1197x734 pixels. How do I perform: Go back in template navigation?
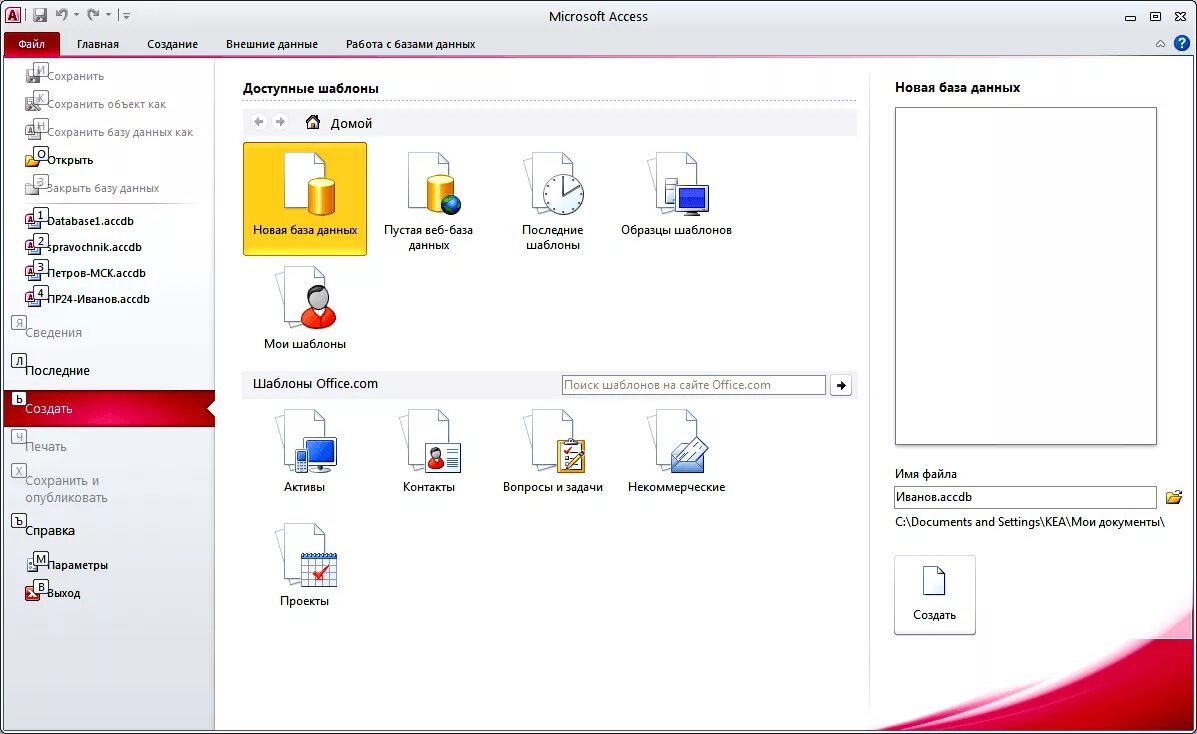pyautogui.click(x=259, y=122)
